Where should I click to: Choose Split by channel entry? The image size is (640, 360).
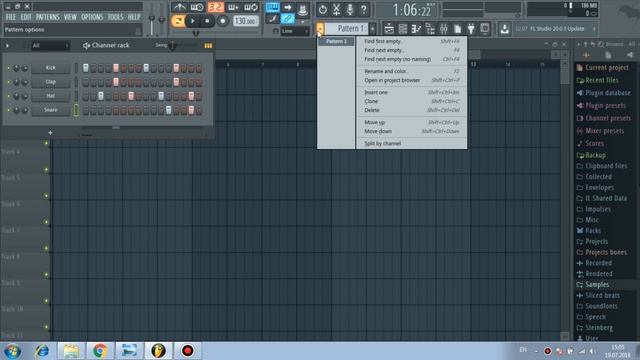pos(411,144)
